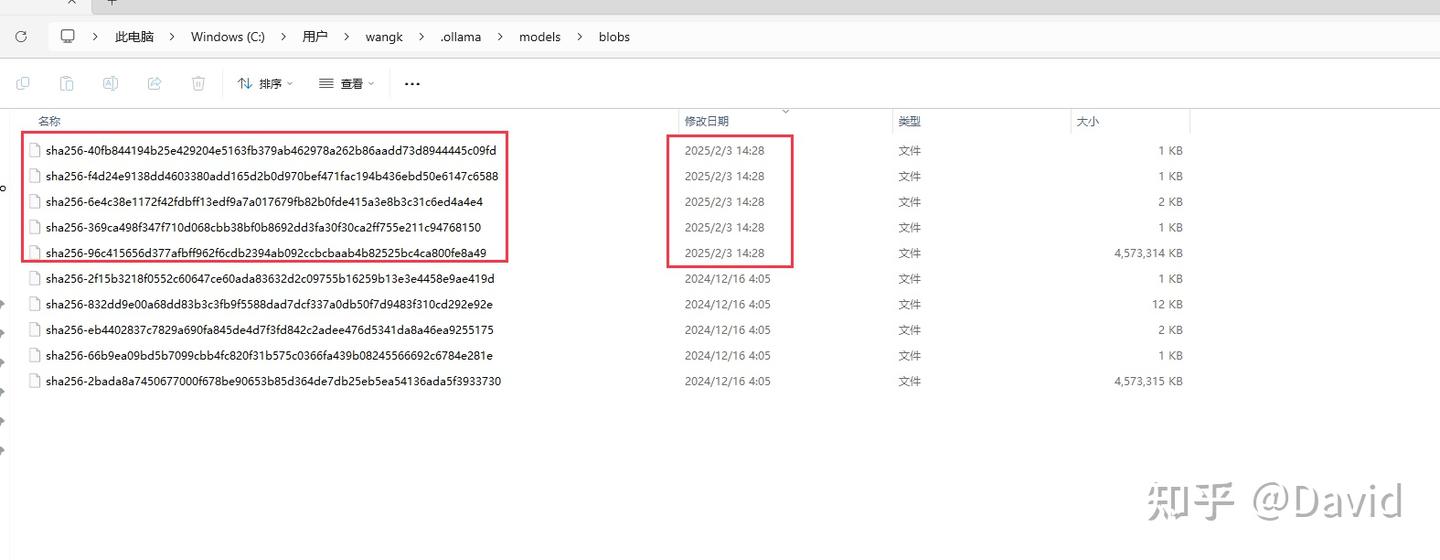Click the Delete trash icon
The width and height of the screenshot is (1440, 560).
[x=198, y=84]
